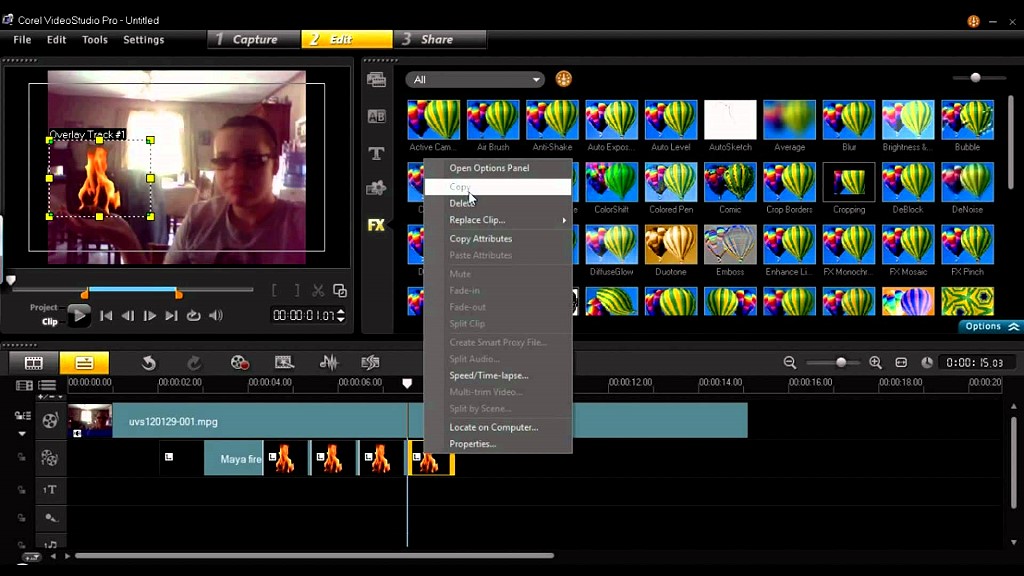Toggle ripple editing lock on title track
Screen dimensions: 1024x576
pyautogui.click(x=21, y=490)
